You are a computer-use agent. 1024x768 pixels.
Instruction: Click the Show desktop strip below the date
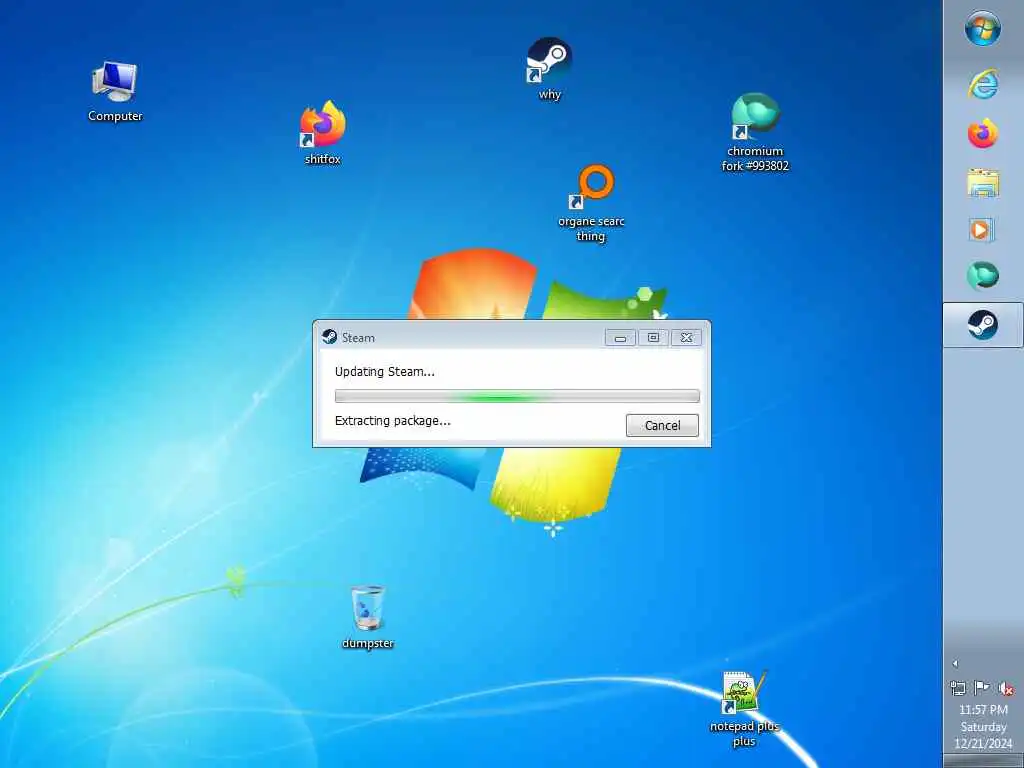pos(983,761)
